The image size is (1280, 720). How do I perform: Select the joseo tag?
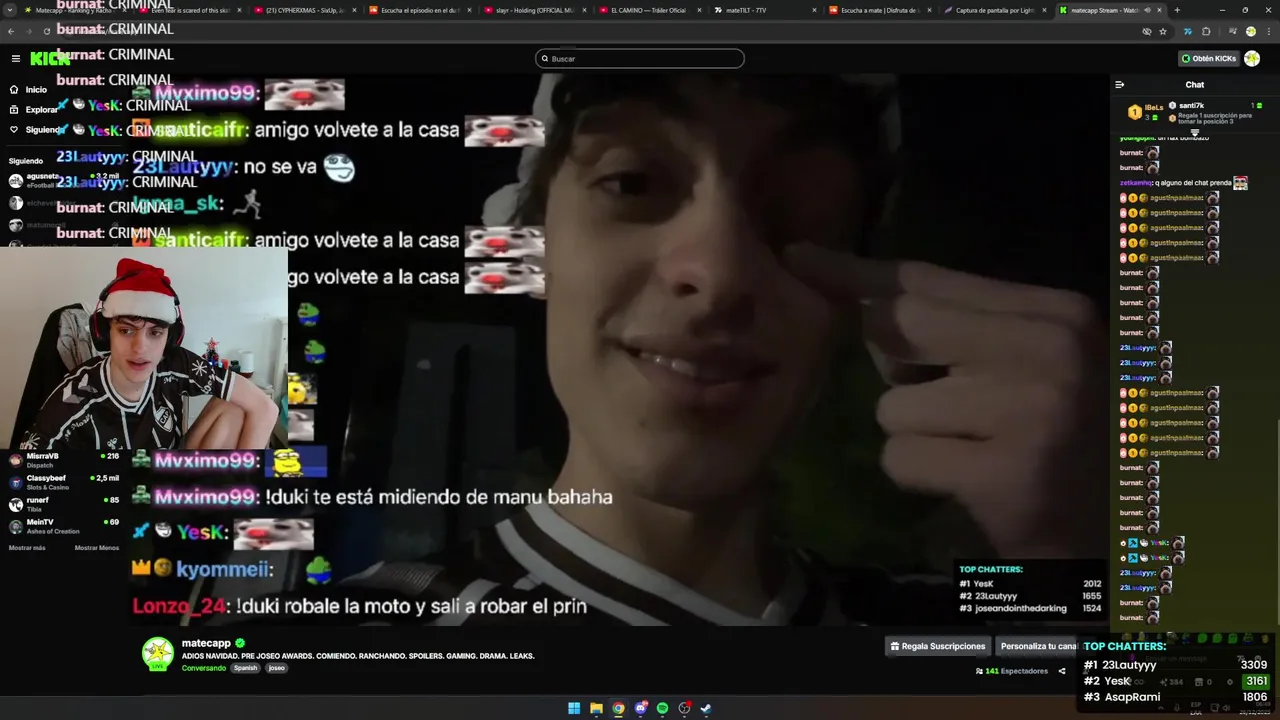277,668
